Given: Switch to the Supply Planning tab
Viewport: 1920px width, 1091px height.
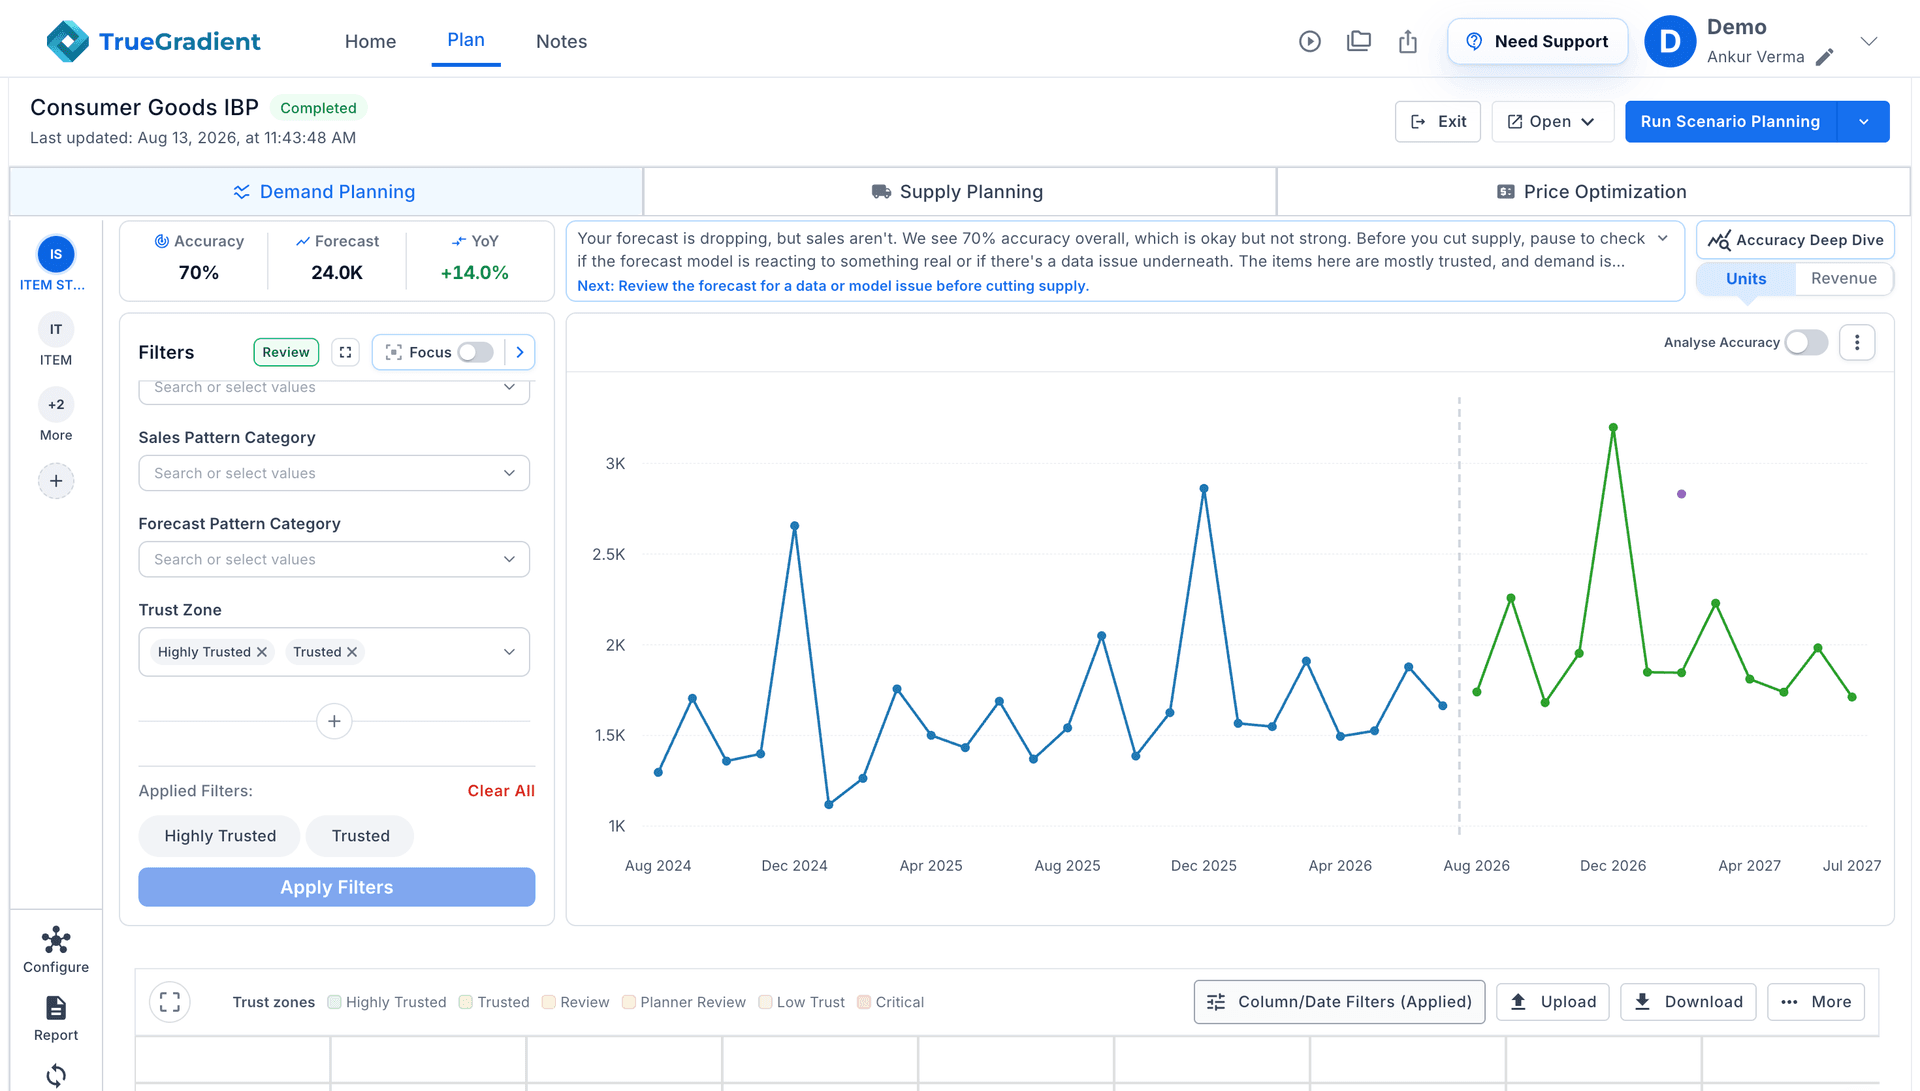Looking at the screenshot, I should [x=960, y=191].
